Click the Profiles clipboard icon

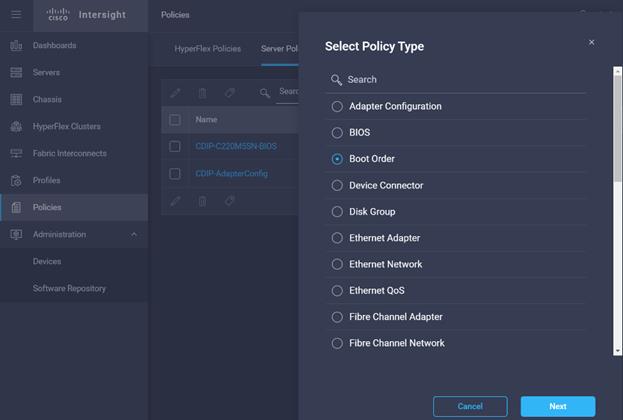point(16,180)
